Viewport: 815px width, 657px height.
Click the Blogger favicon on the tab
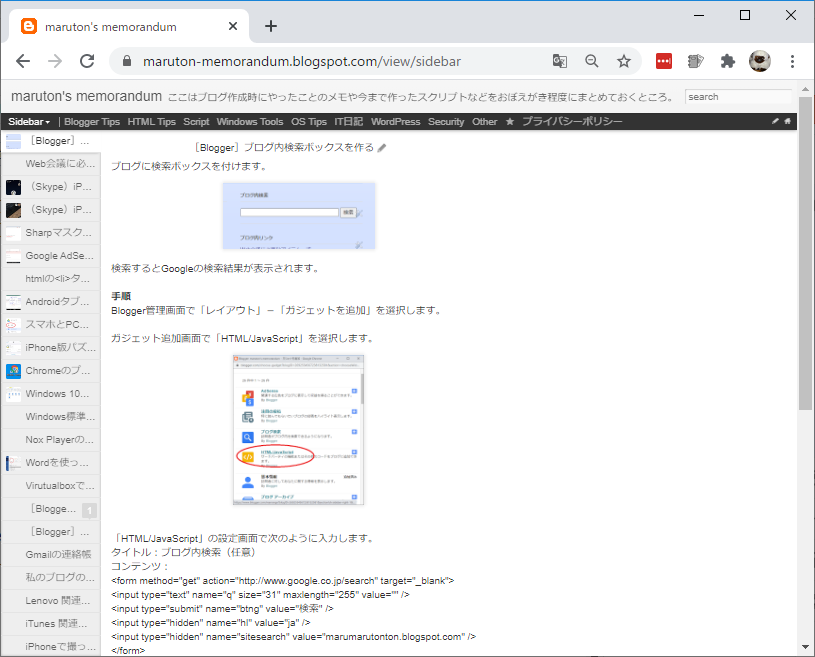coord(29,26)
